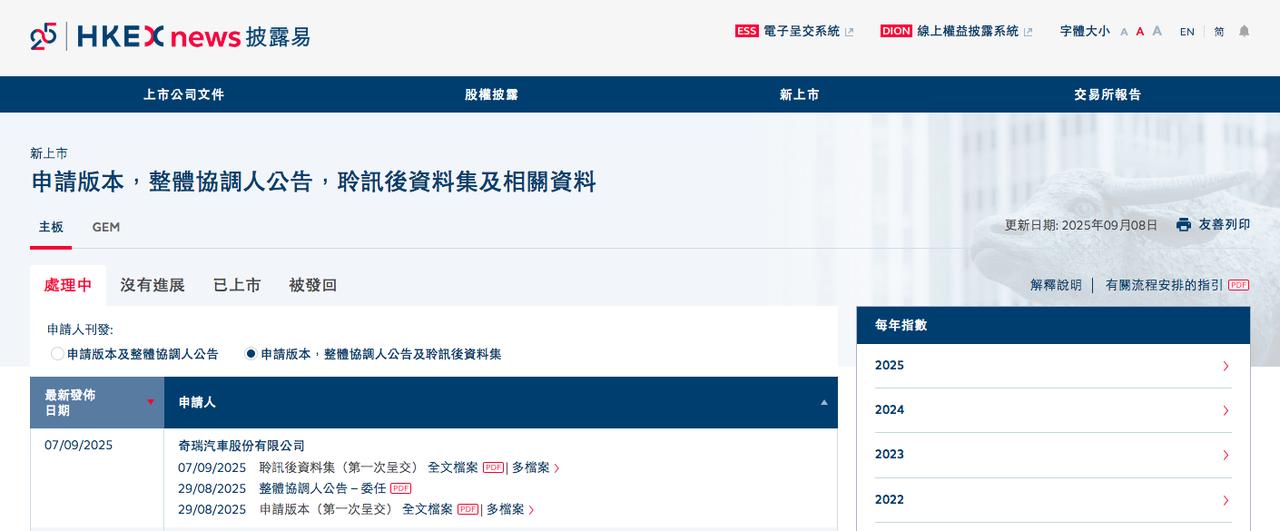Click PDF icon after 整體協調人公告 – 委任

(401, 488)
